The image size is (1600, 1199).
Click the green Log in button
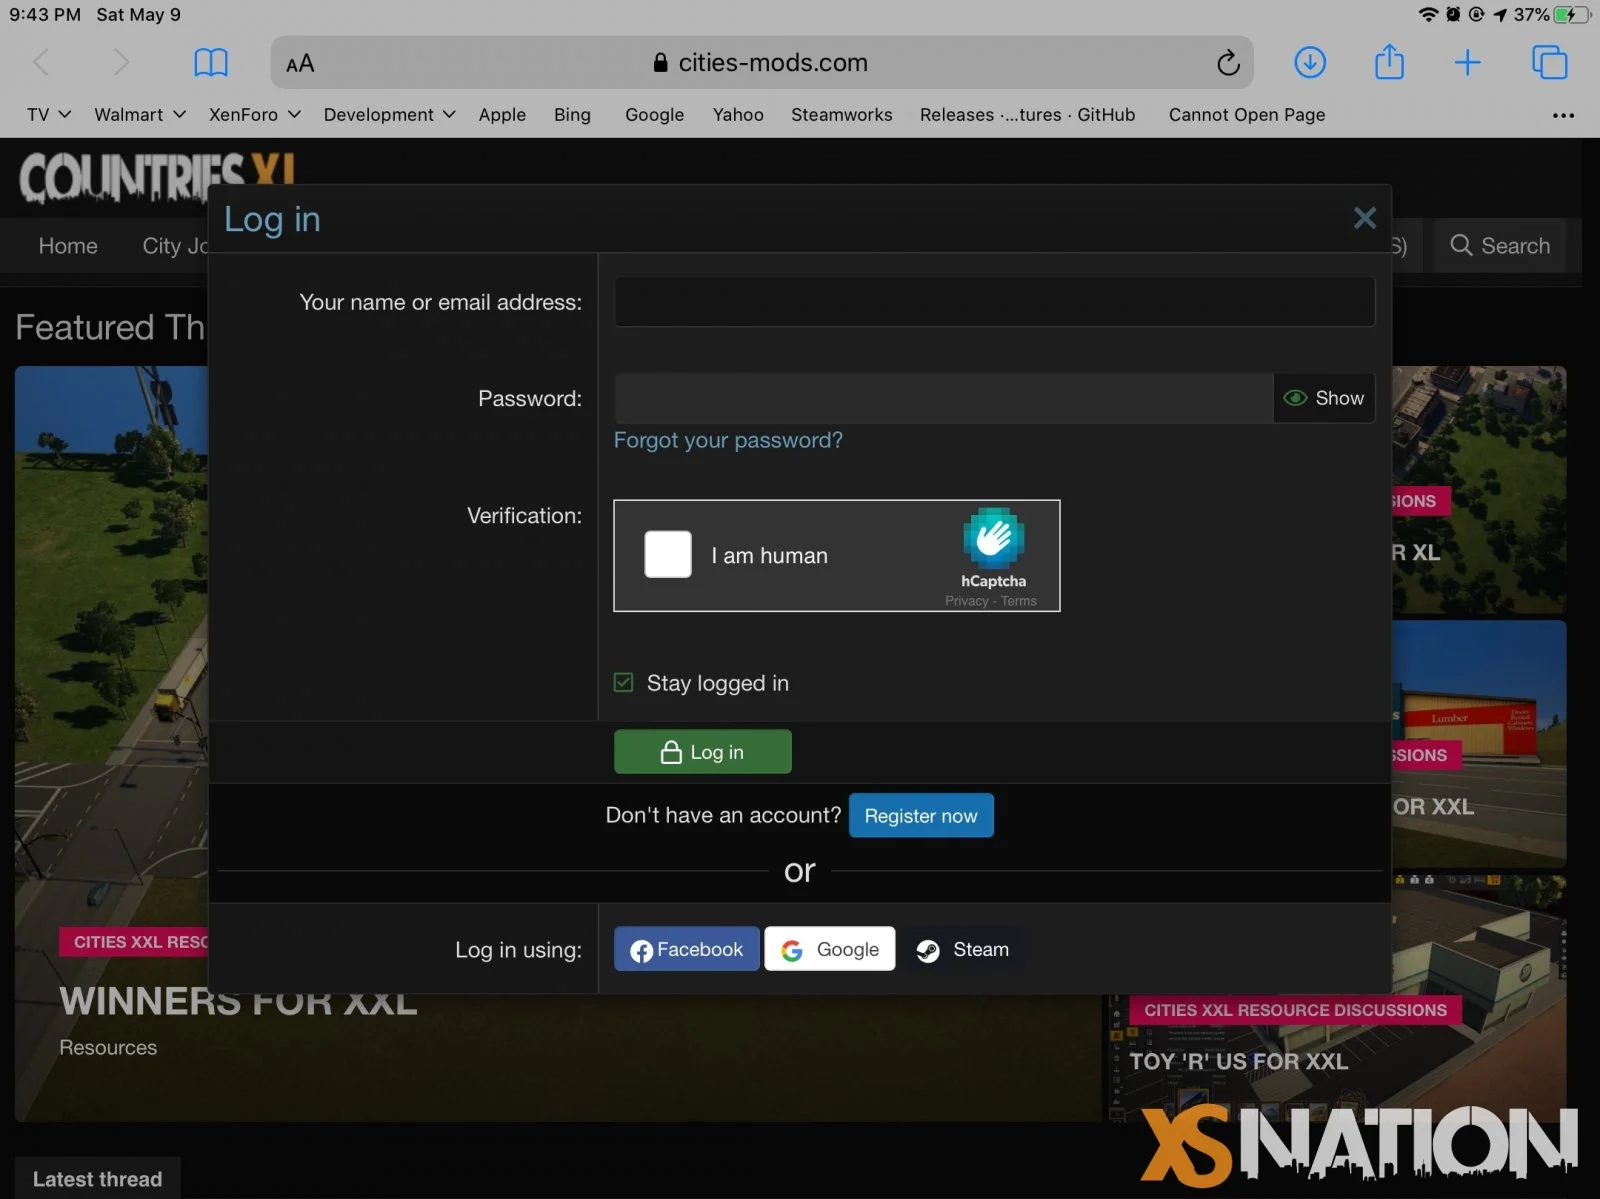coord(702,752)
